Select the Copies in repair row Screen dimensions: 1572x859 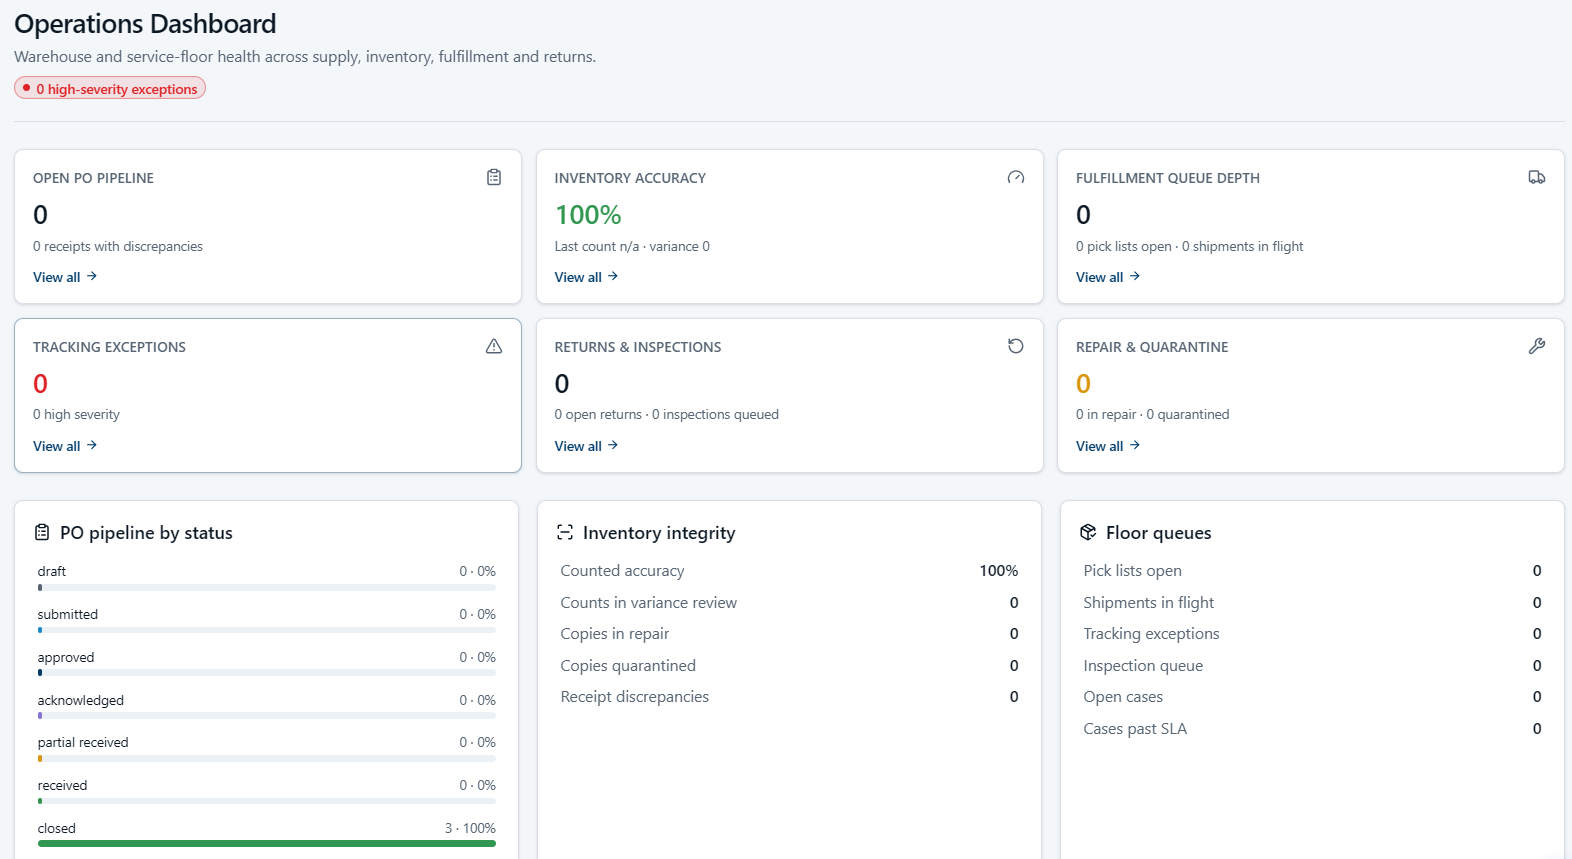789,634
